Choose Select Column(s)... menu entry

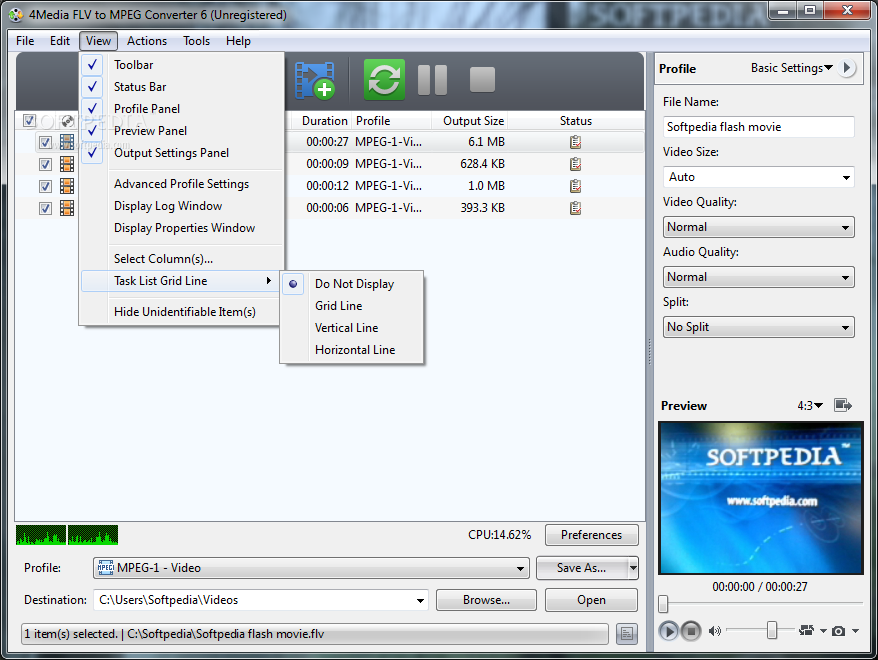(x=183, y=259)
